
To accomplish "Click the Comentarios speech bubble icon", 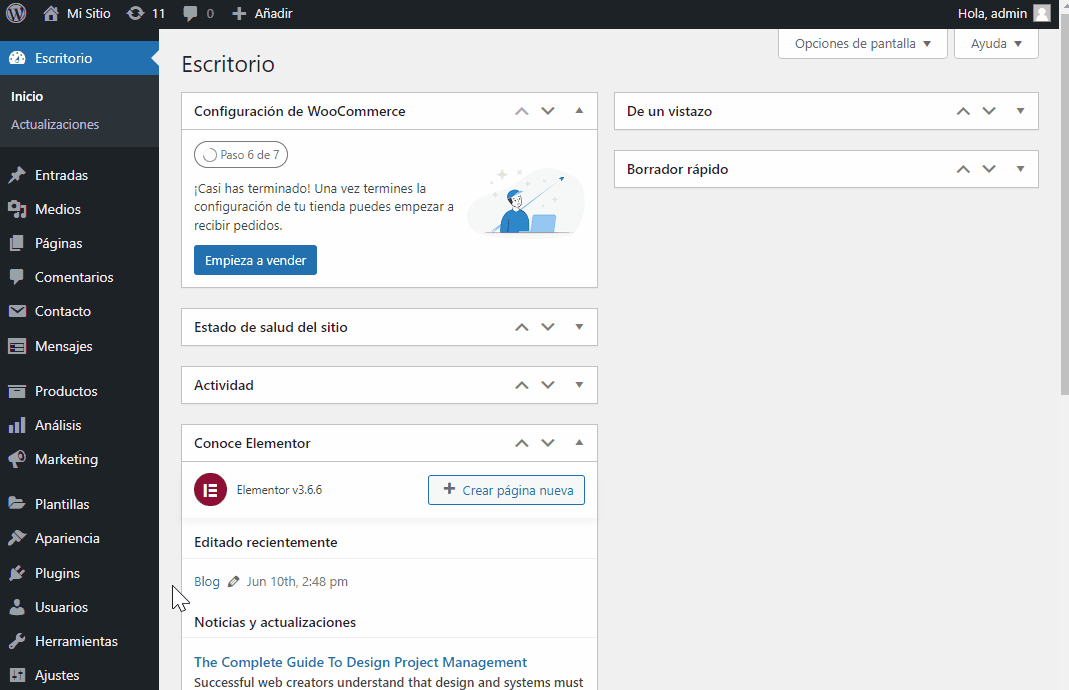I will point(17,277).
